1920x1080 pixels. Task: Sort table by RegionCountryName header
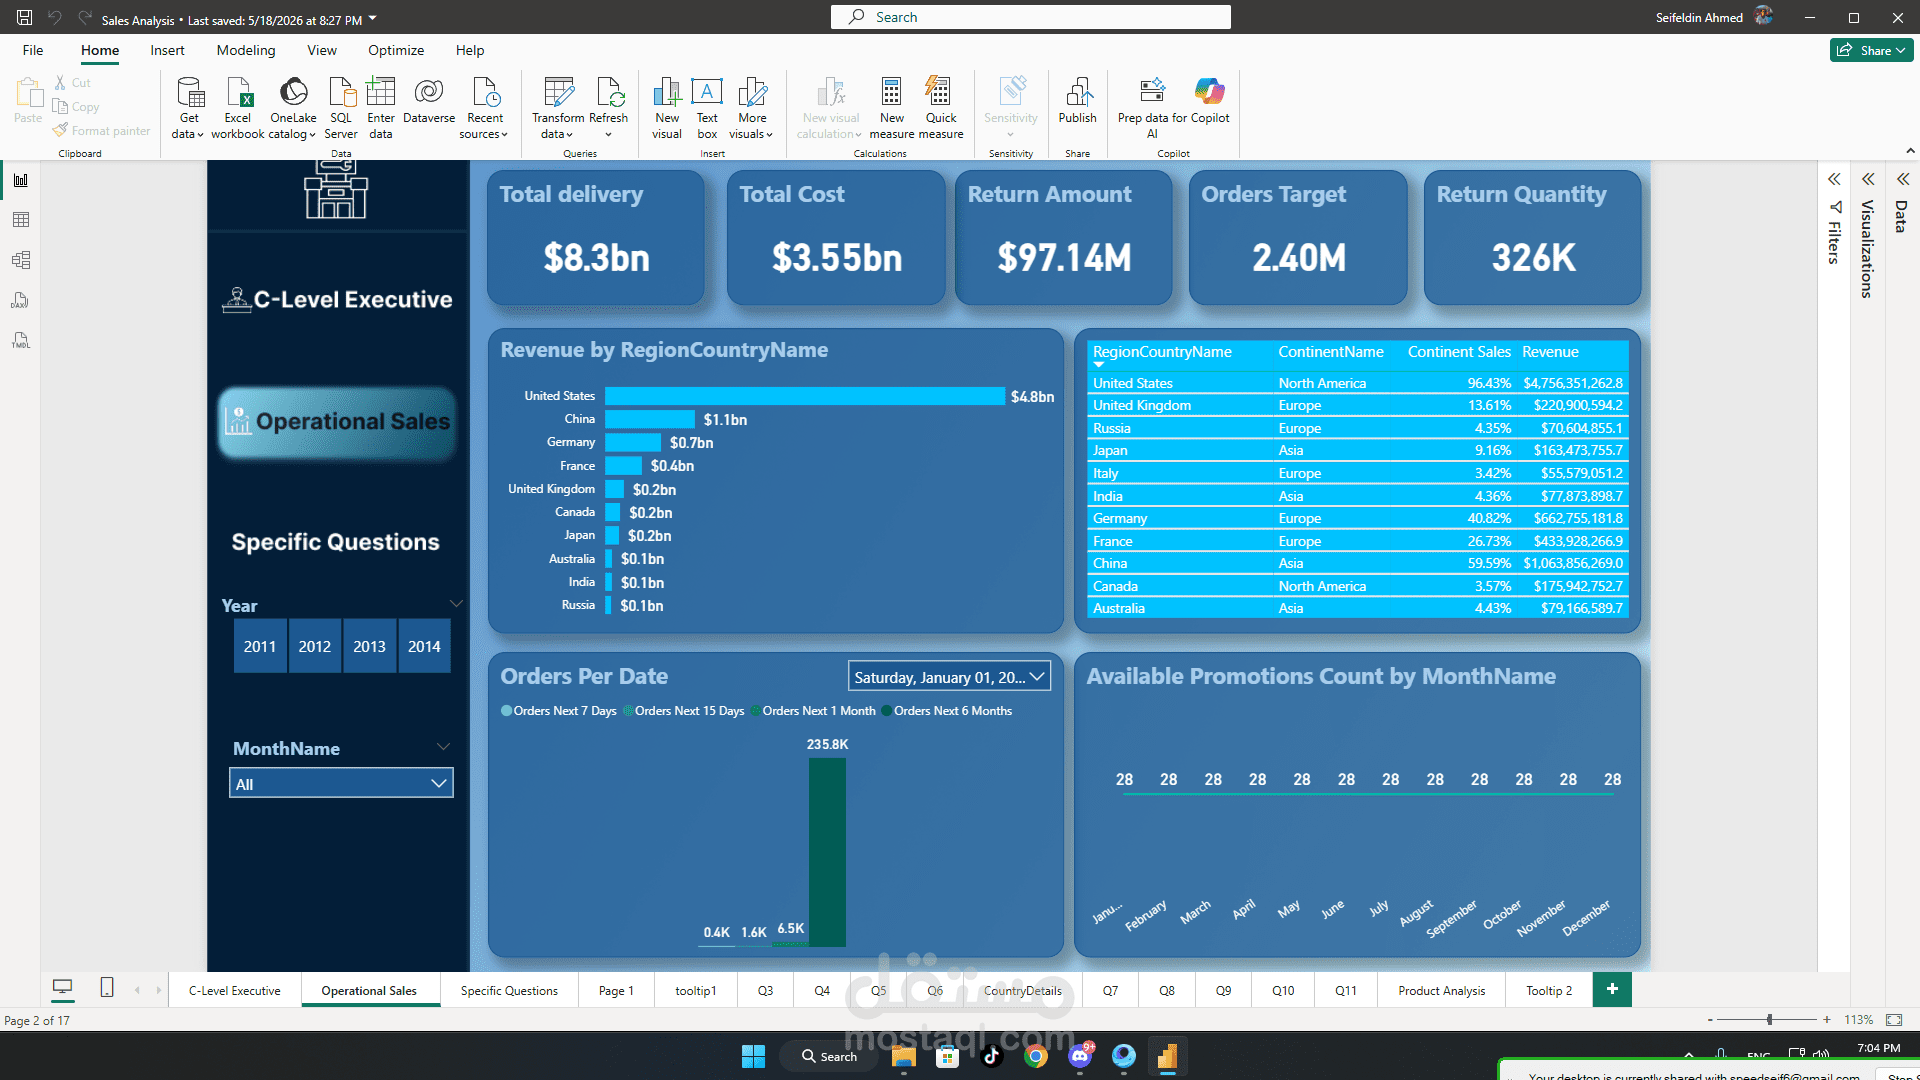point(1162,352)
